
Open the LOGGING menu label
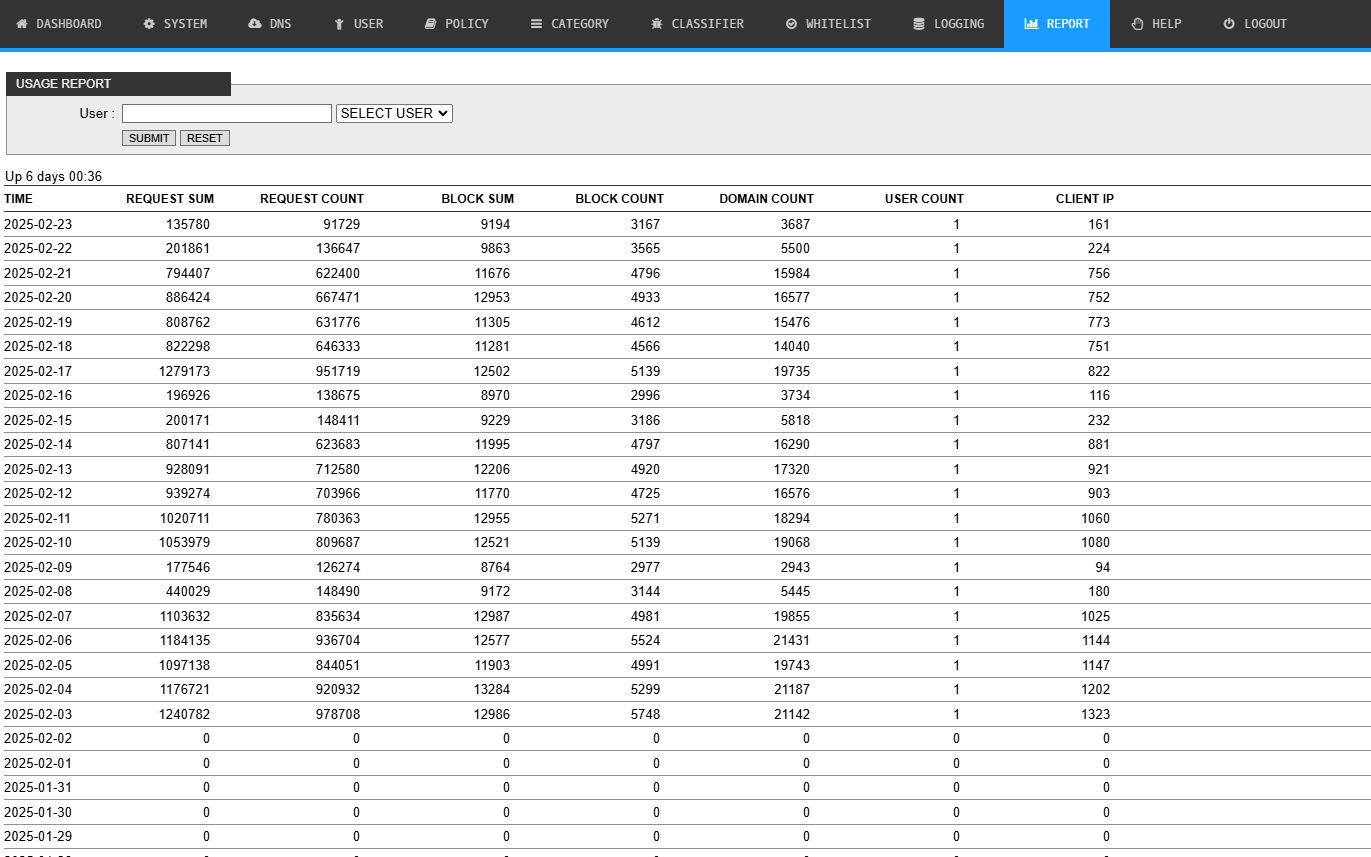point(959,24)
